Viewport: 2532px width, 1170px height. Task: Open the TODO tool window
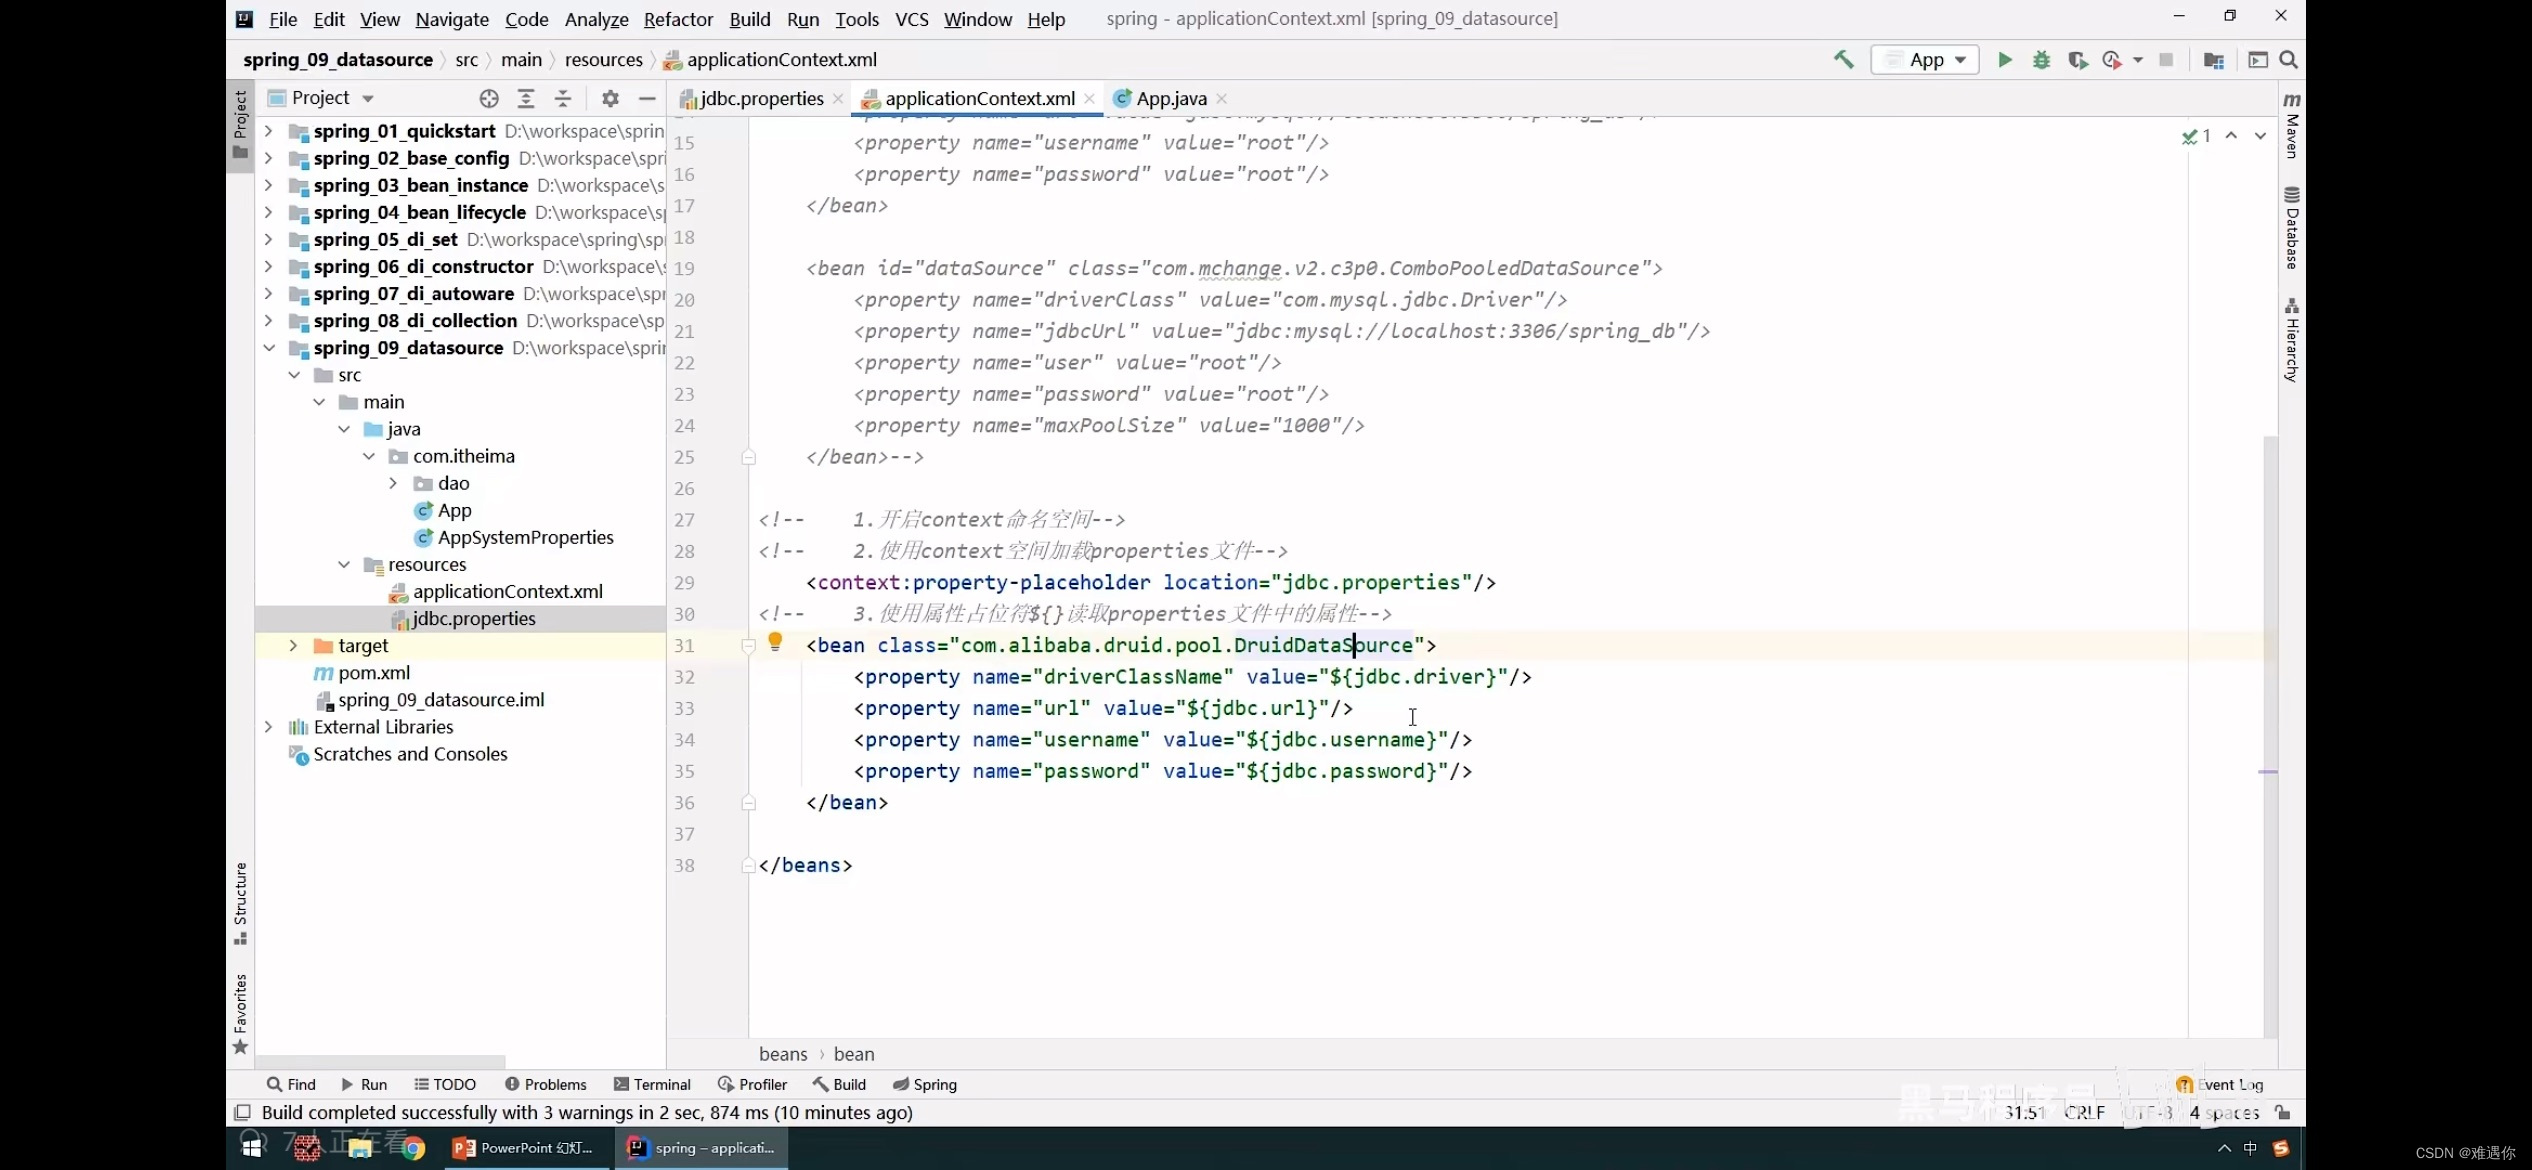[x=445, y=1084]
